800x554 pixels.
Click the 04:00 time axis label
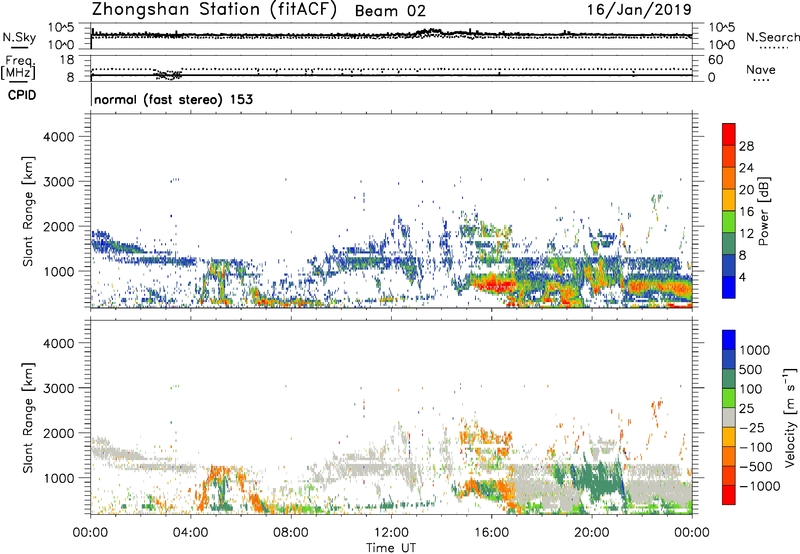(x=191, y=533)
